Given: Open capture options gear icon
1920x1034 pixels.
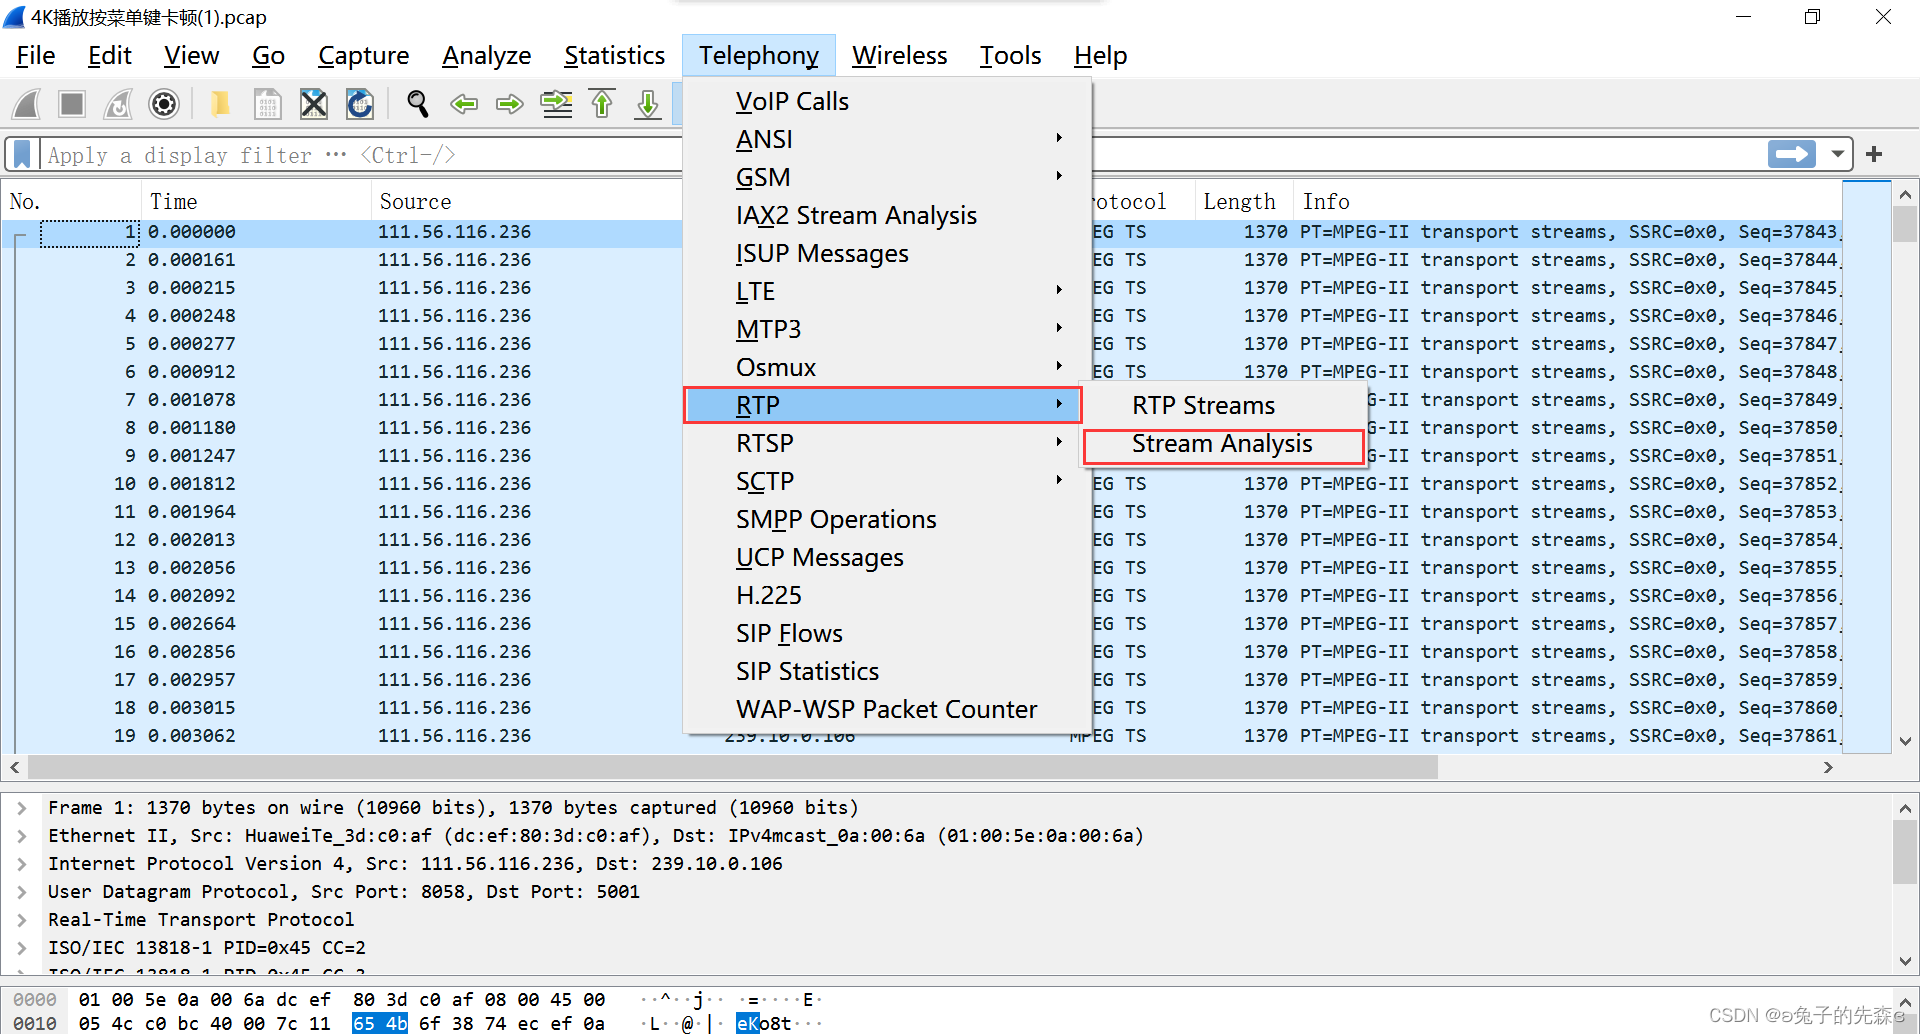Looking at the screenshot, I should [x=164, y=103].
